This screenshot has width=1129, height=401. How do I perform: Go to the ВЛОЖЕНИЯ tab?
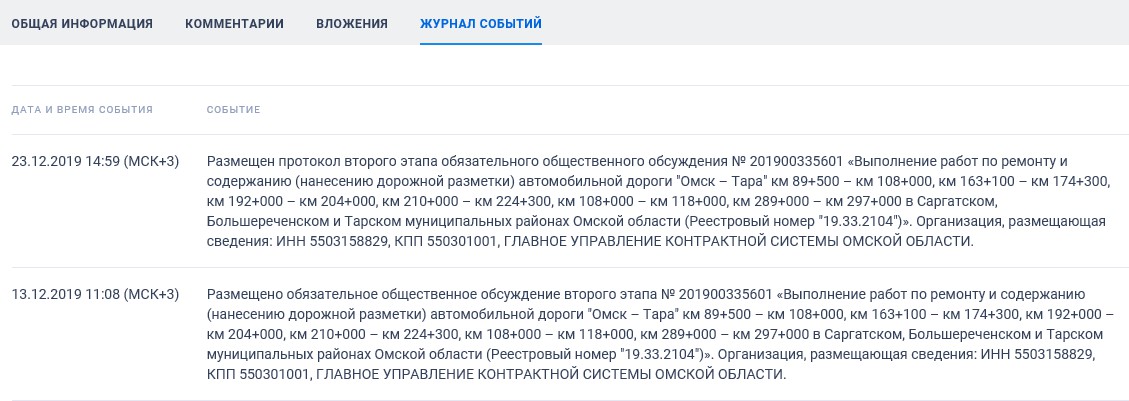(x=351, y=24)
